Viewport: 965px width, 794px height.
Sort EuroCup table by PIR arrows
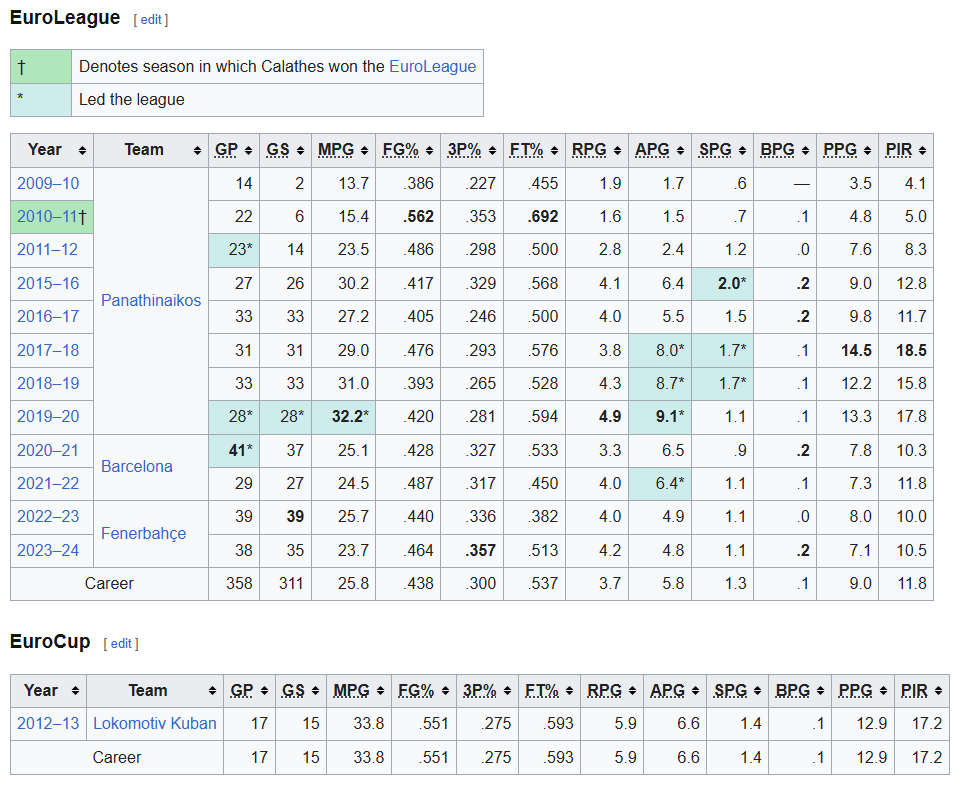(939, 691)
